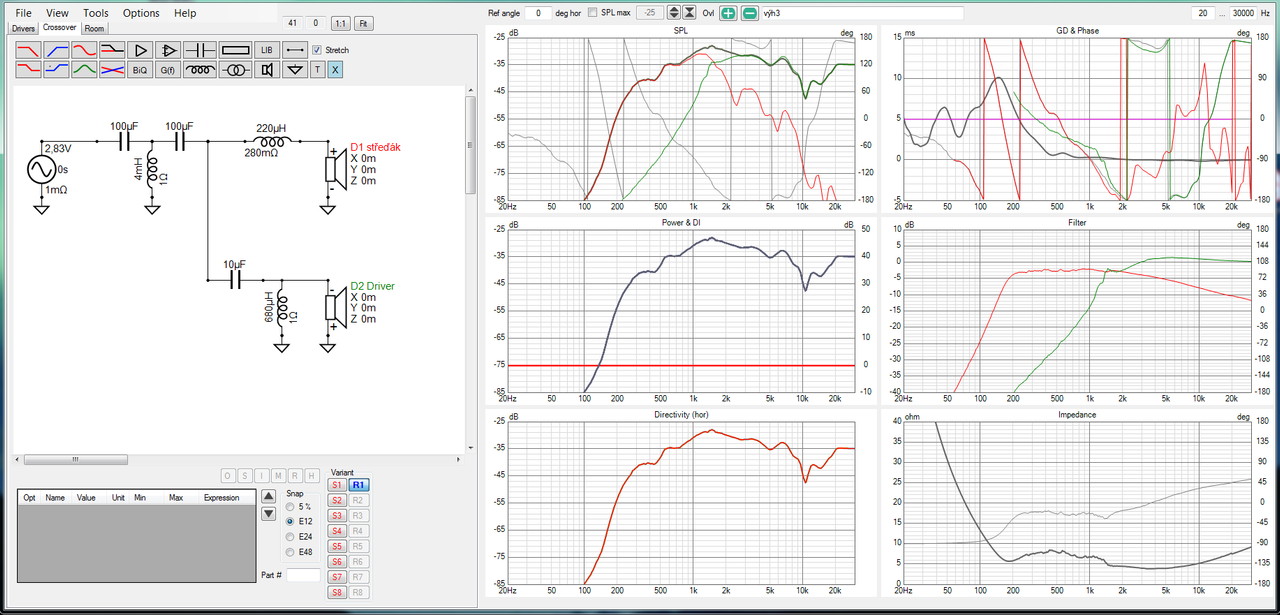Store variant with S8 button
1280x615 pixels.
click(337, 592)
